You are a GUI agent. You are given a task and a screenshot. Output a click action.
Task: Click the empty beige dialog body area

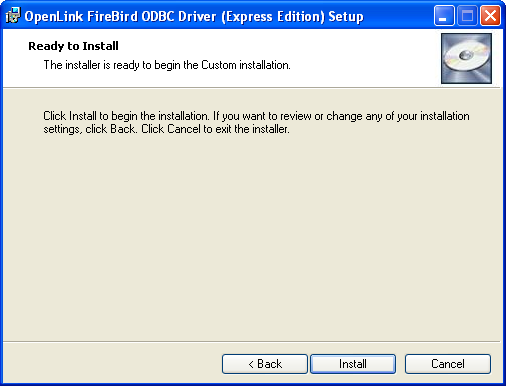(x=253, y=233)
